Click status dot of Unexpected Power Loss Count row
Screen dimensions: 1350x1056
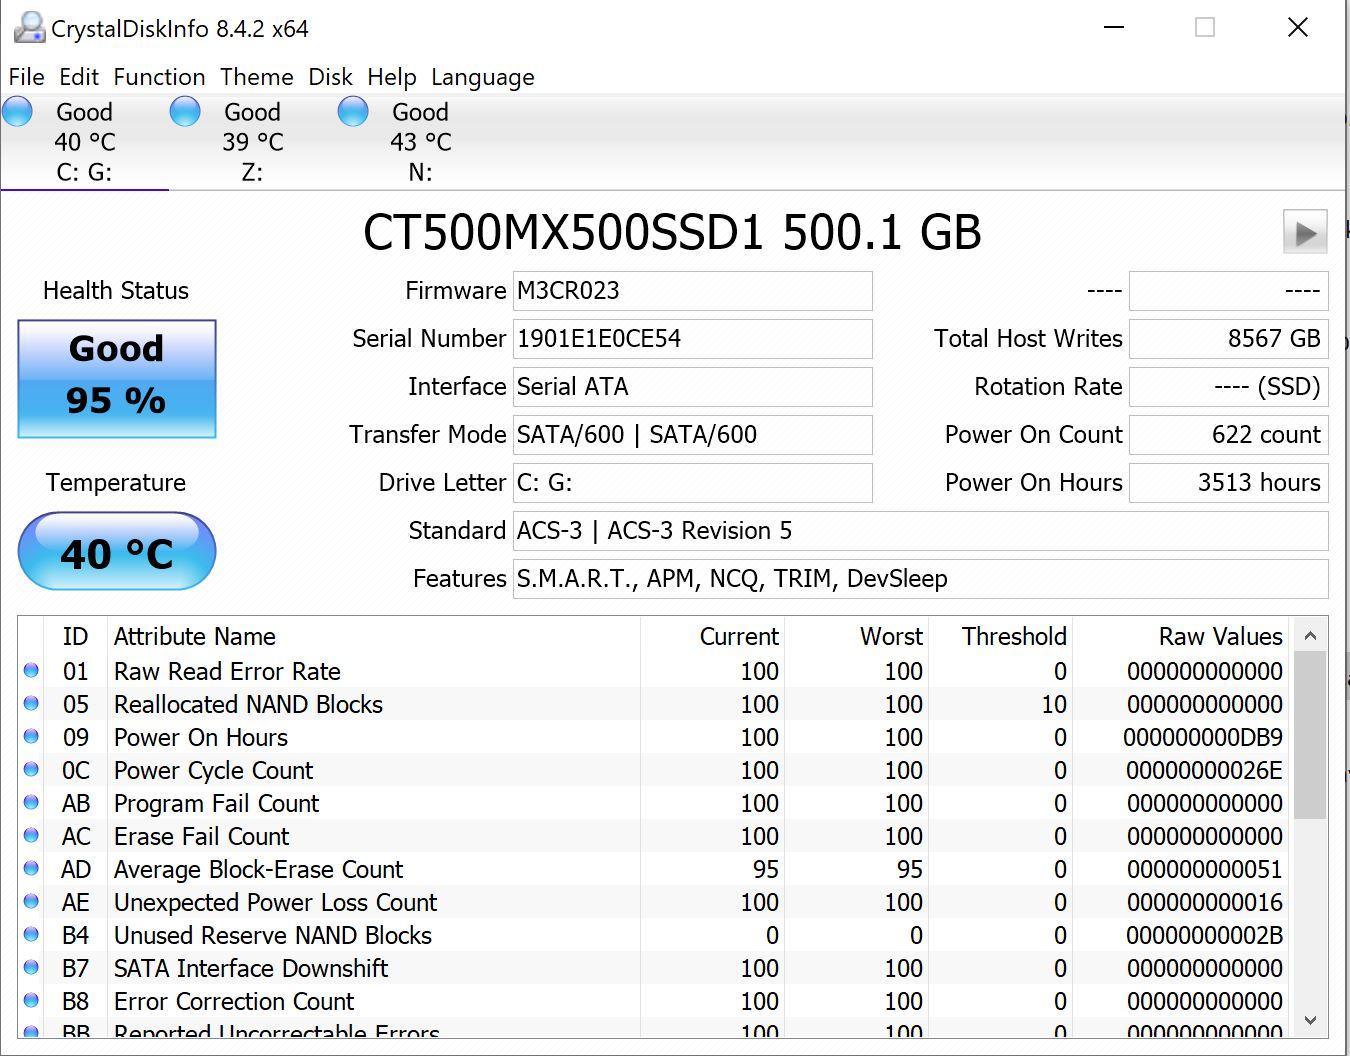tap(31, 902)
